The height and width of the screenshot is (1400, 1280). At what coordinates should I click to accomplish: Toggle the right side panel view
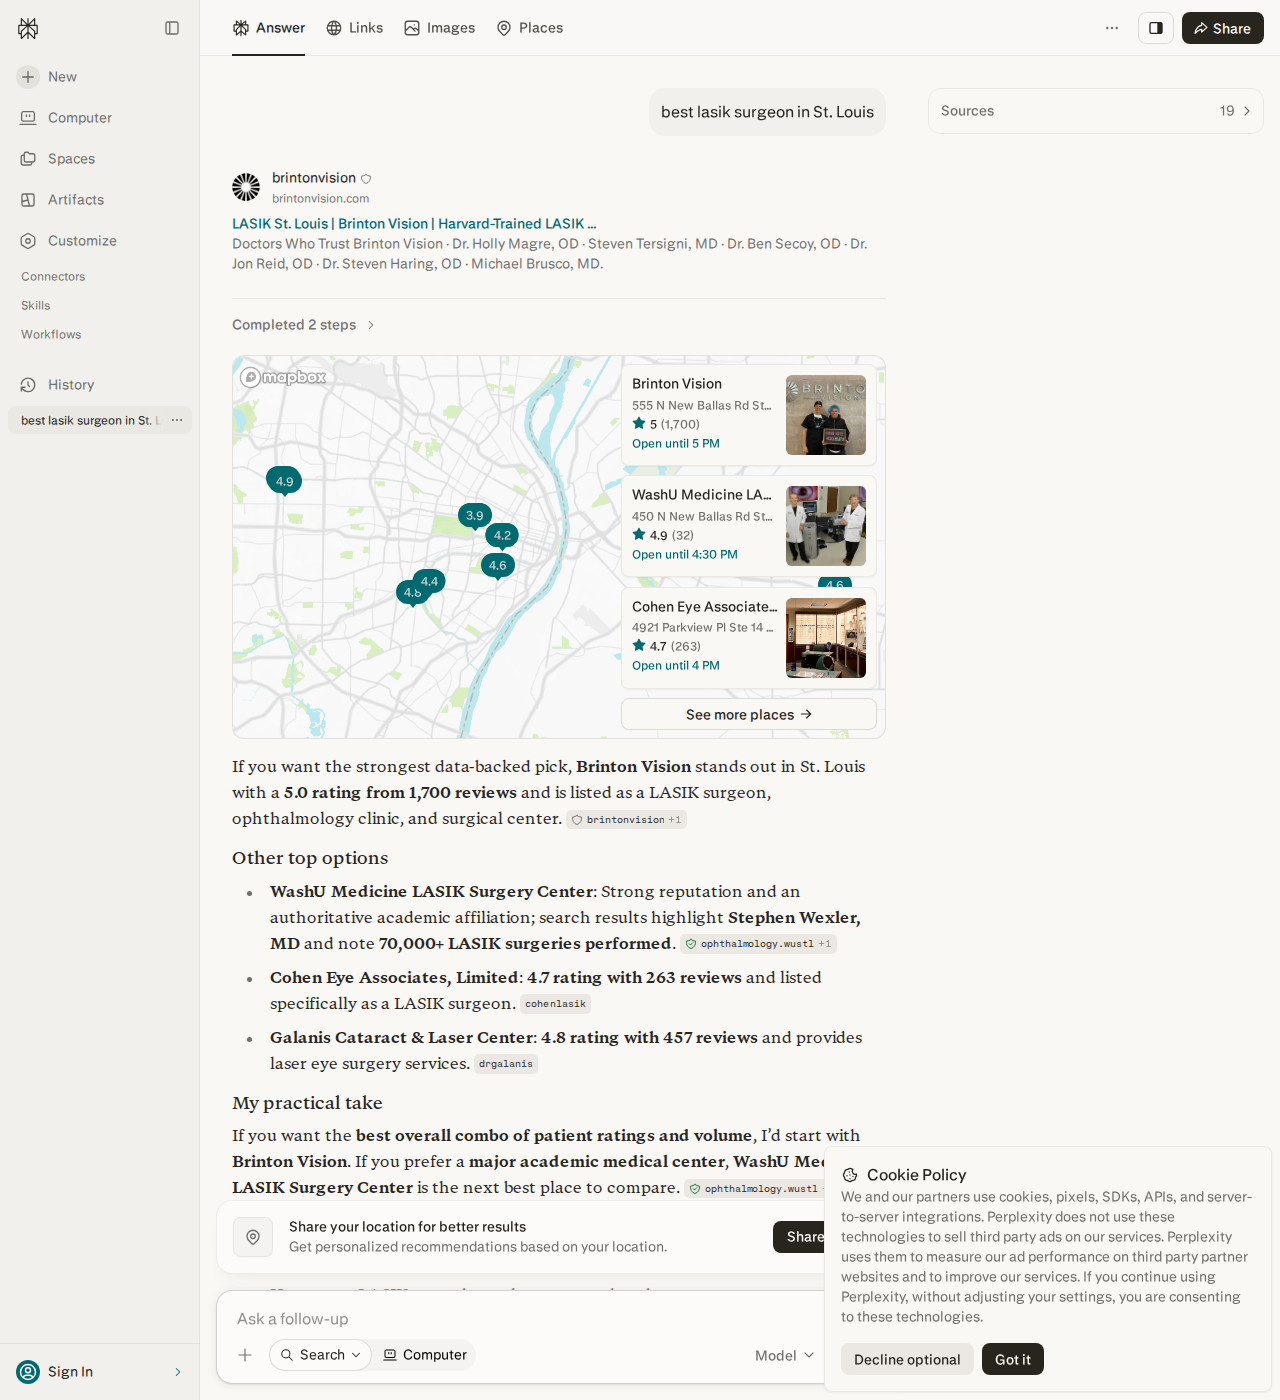tap(1156, 28)
